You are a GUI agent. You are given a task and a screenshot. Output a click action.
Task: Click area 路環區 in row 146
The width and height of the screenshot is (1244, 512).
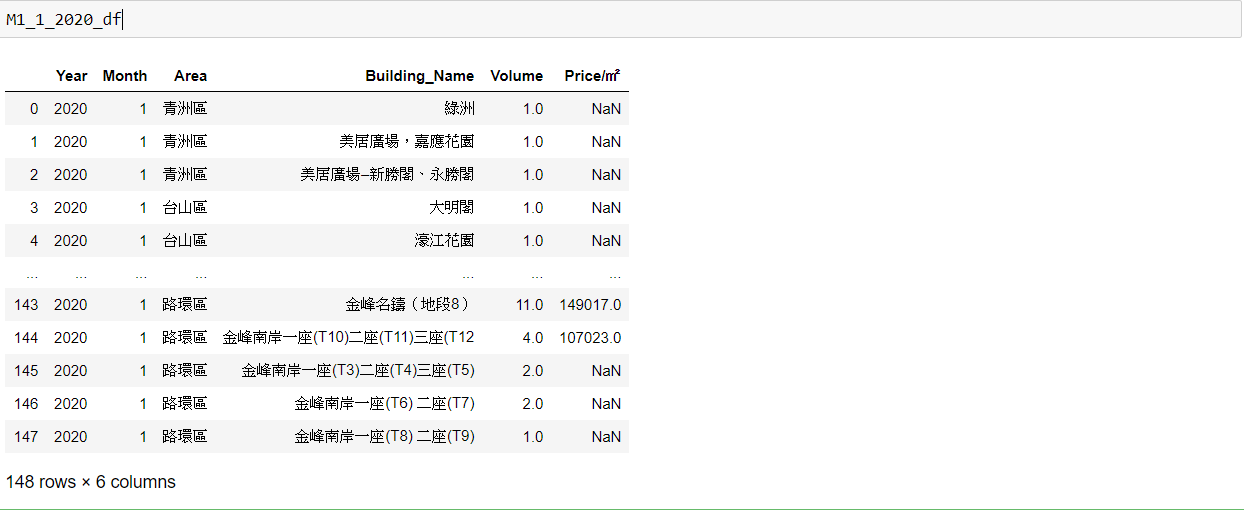pyautogui.click(x=185, y=404)
